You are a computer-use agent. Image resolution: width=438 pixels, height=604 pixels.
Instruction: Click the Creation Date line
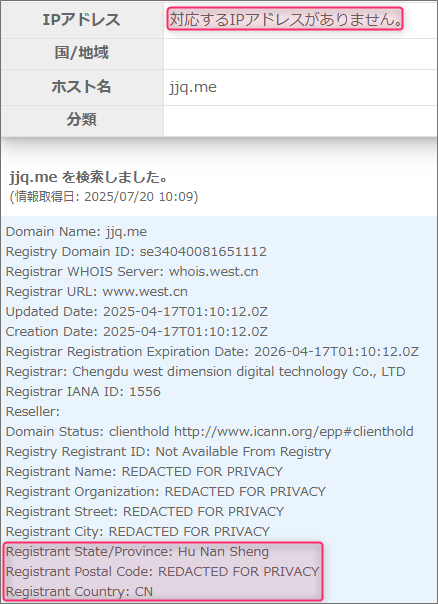coord(136,332)
